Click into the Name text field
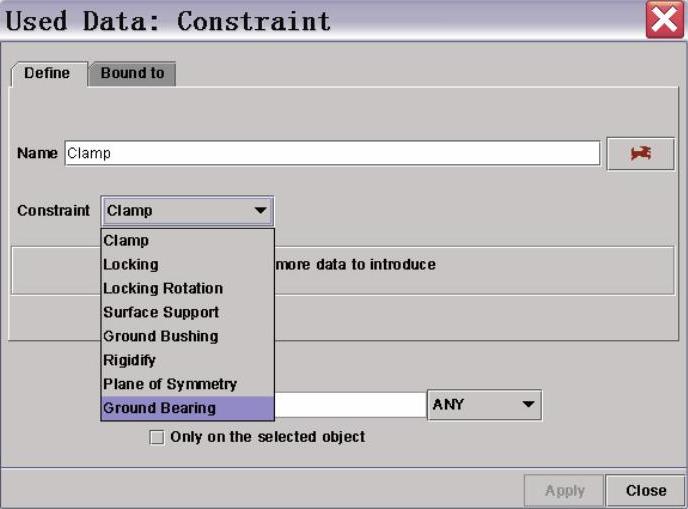The image size is (688, 509). tap(332, 153)
